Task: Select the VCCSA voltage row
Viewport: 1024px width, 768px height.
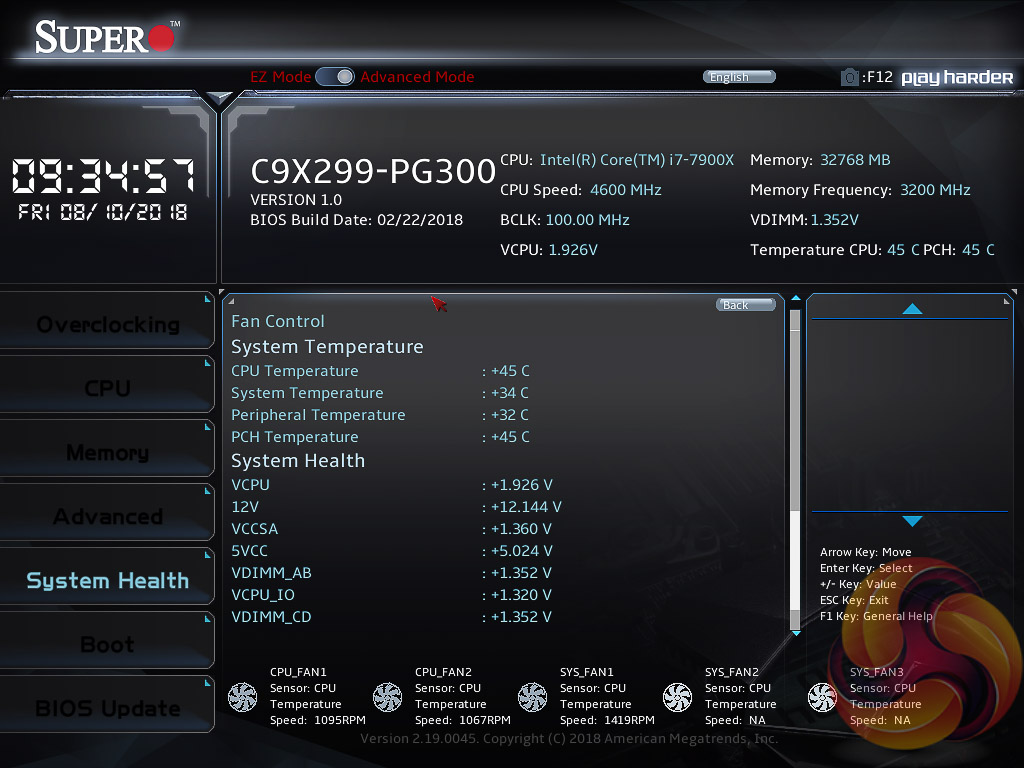Action: tap(392, 529)
